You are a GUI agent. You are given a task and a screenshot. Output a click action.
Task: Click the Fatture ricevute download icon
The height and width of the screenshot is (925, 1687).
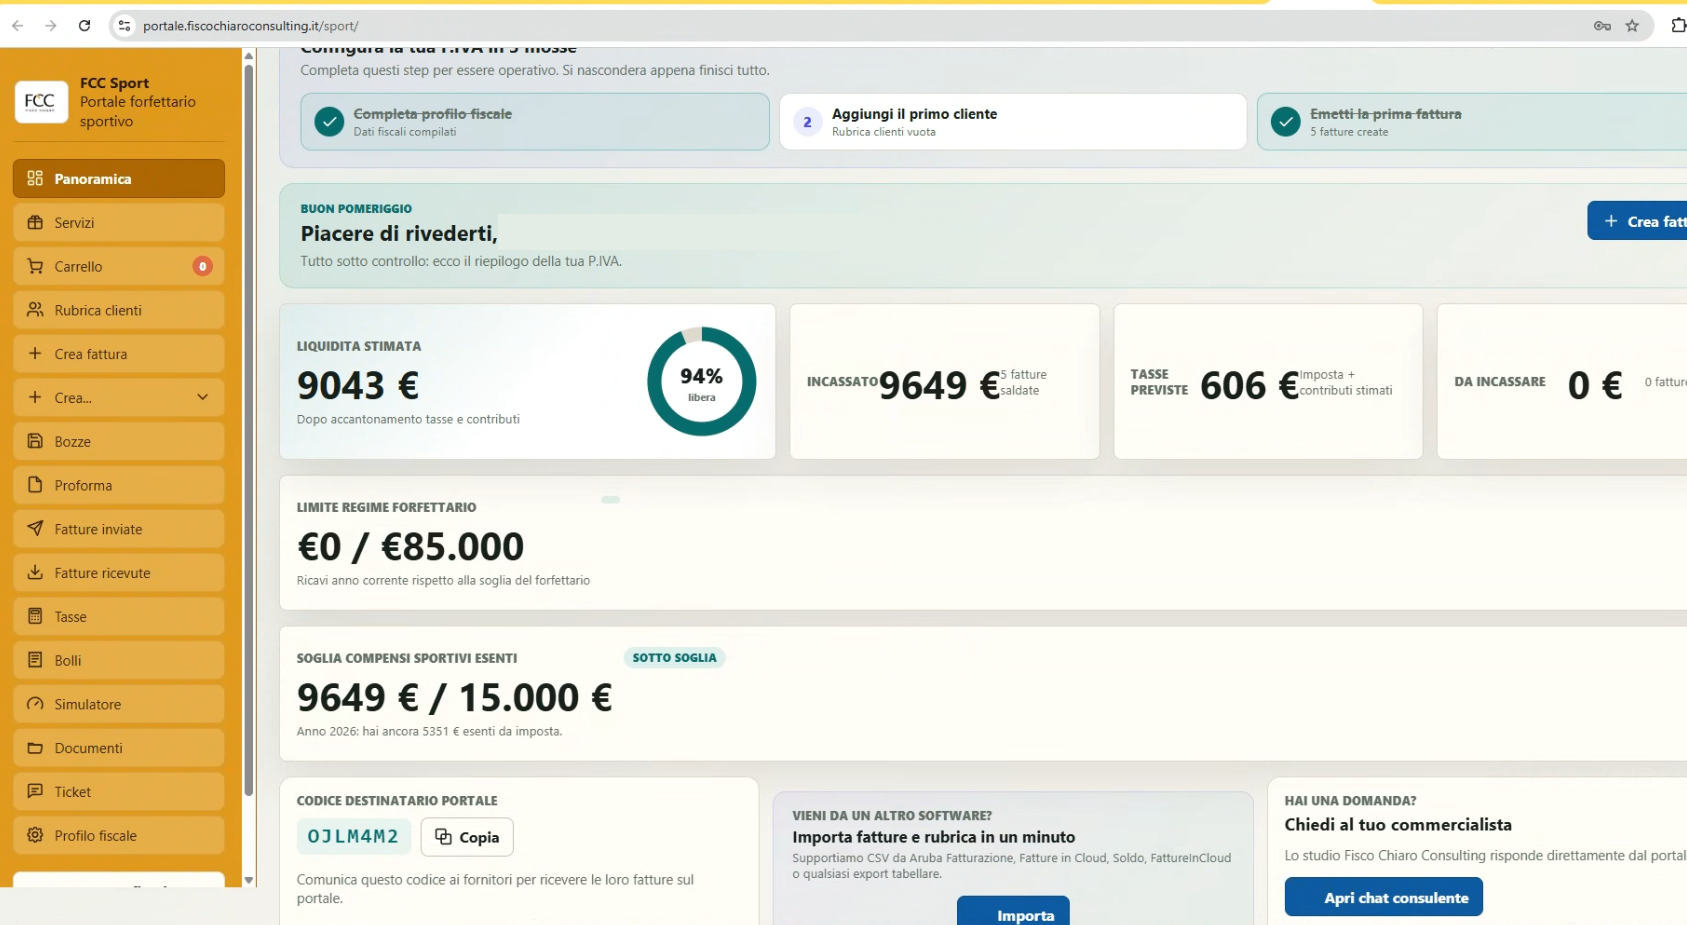[x=35, y=573]
